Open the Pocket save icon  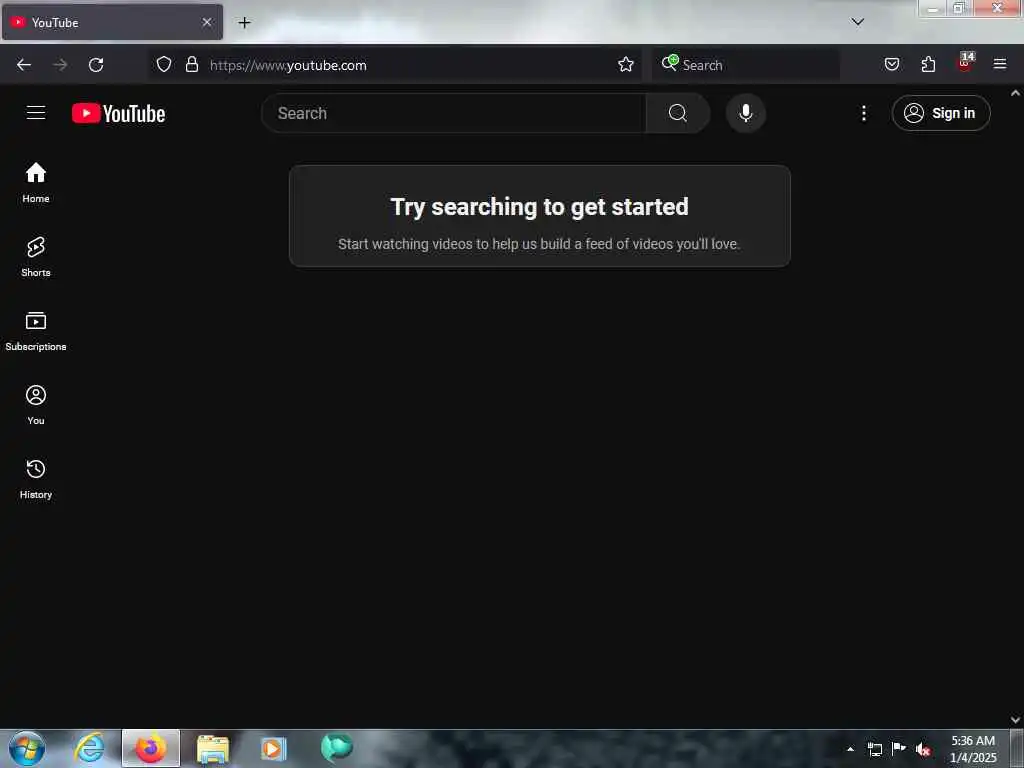(x=891, y=65)
